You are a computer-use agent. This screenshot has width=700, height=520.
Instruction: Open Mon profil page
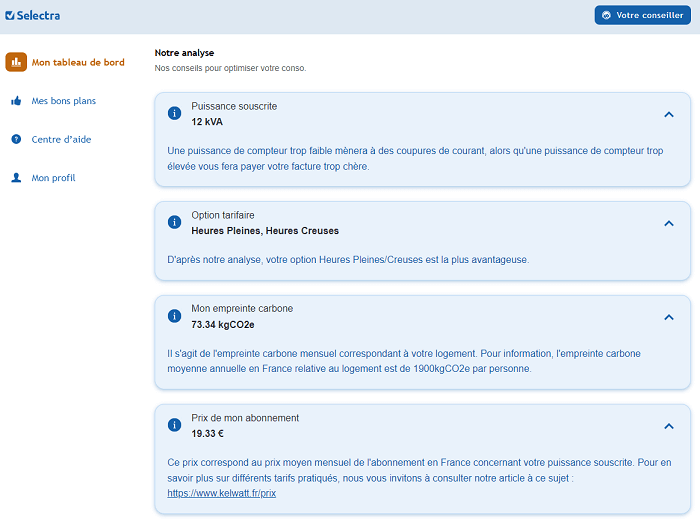click(53, 178)
